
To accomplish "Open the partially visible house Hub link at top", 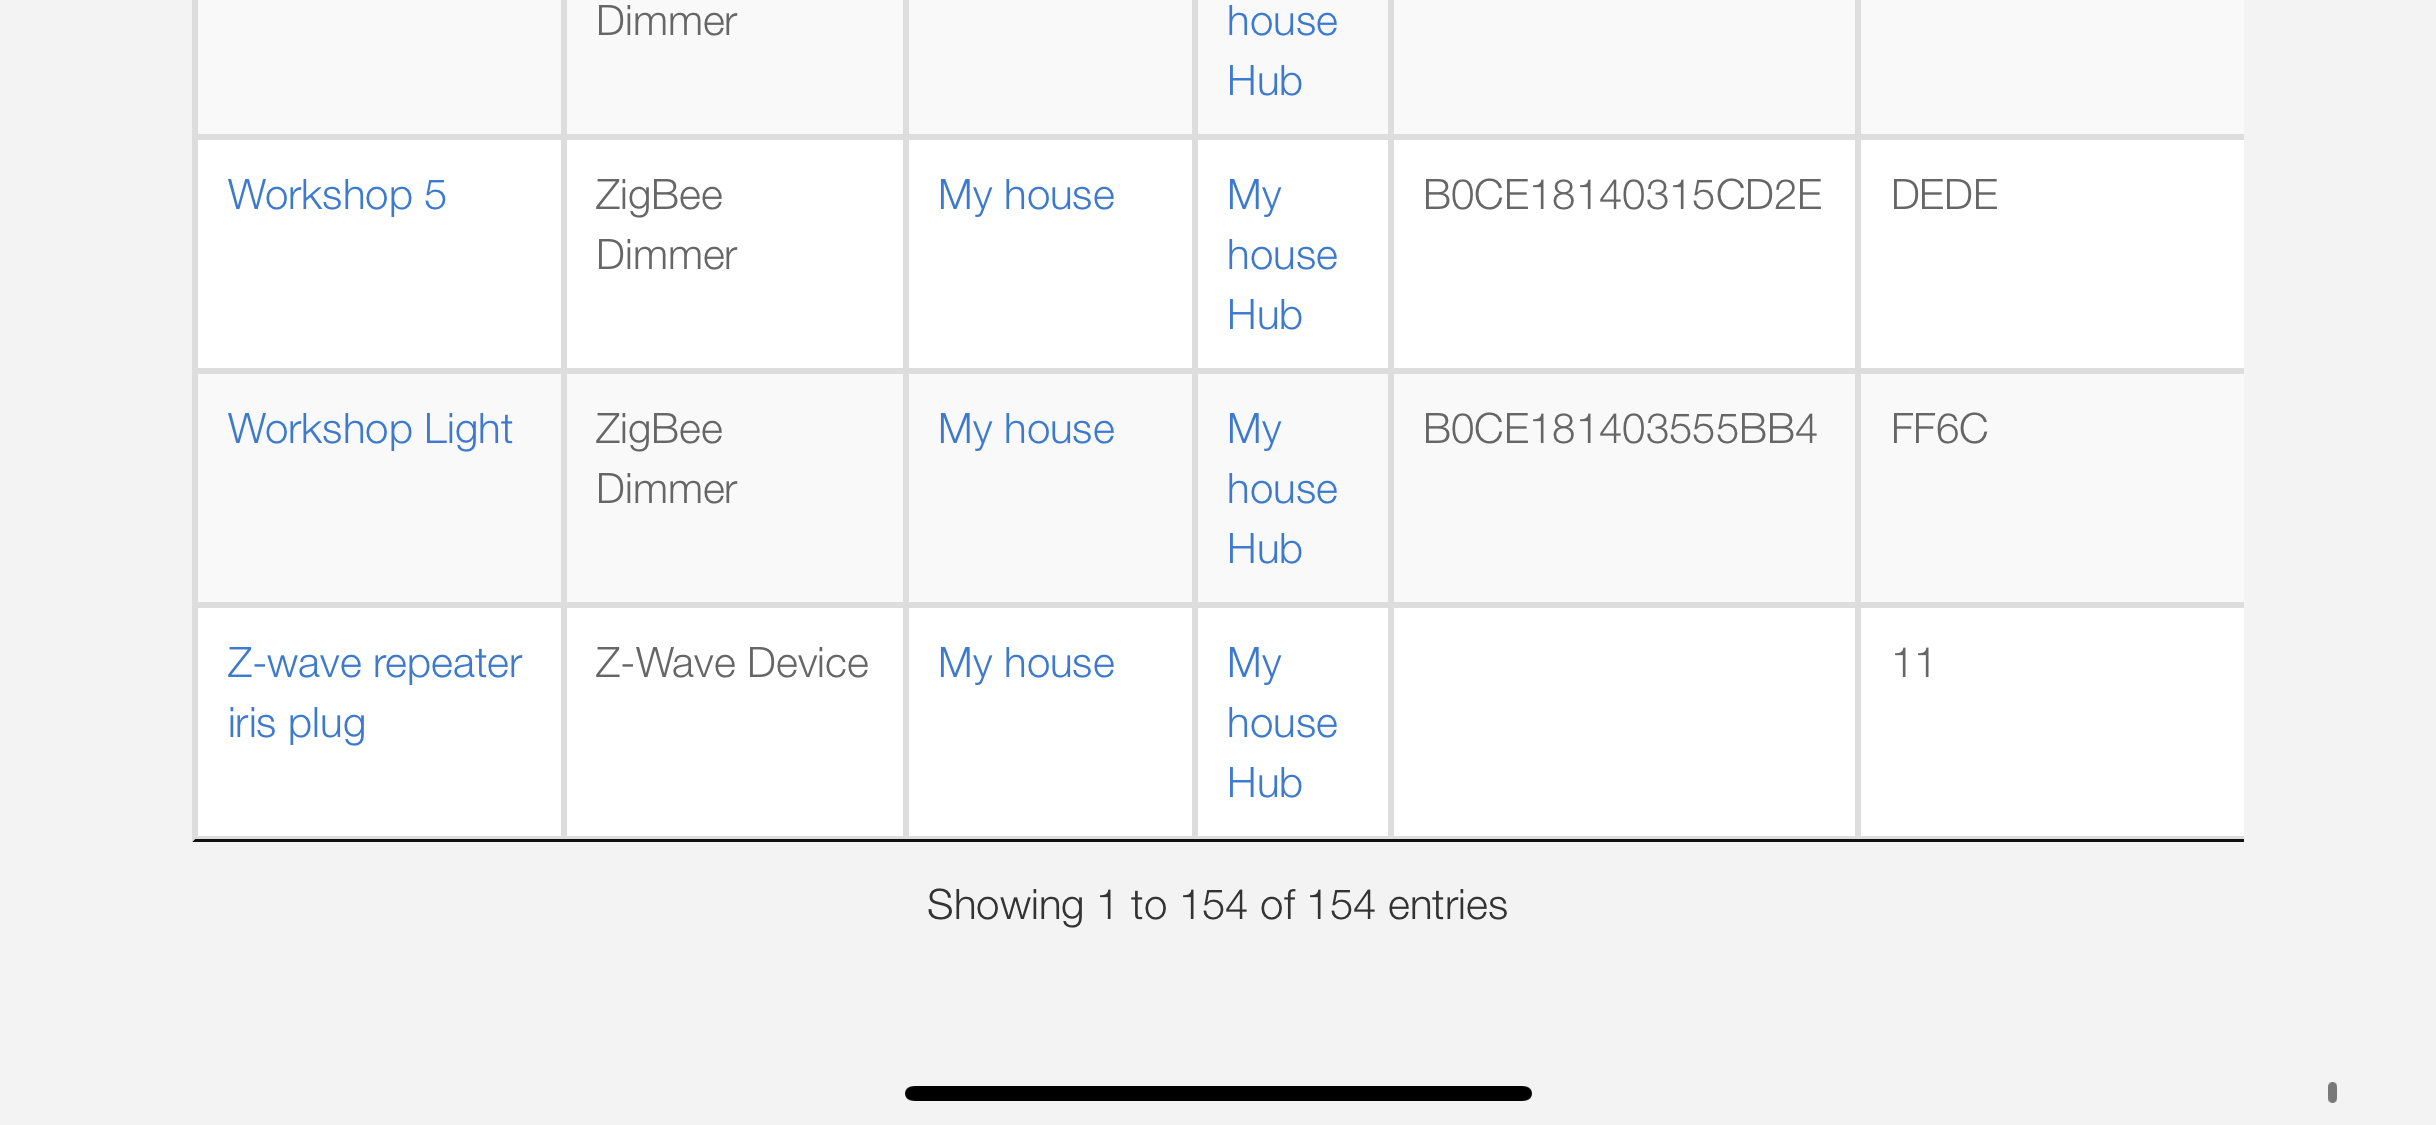I will [1282, 50].
